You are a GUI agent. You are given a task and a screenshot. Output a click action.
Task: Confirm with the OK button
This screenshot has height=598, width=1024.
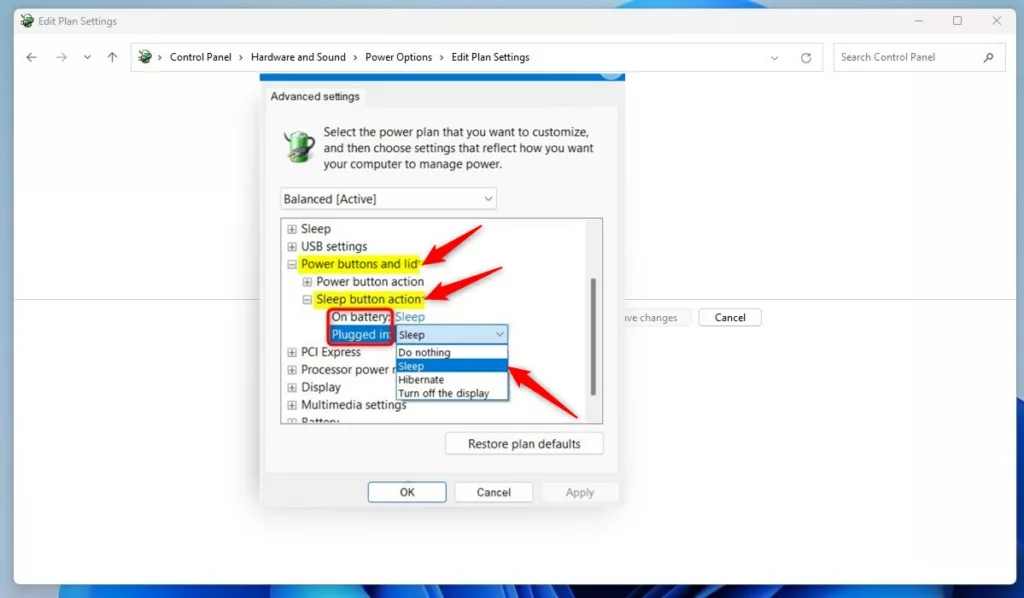point(407,492)
